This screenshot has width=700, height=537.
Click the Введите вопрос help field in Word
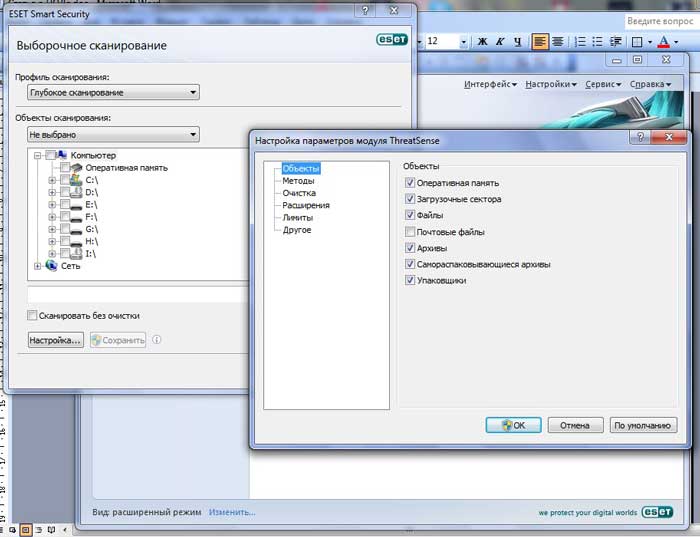(x=661, y=21)
